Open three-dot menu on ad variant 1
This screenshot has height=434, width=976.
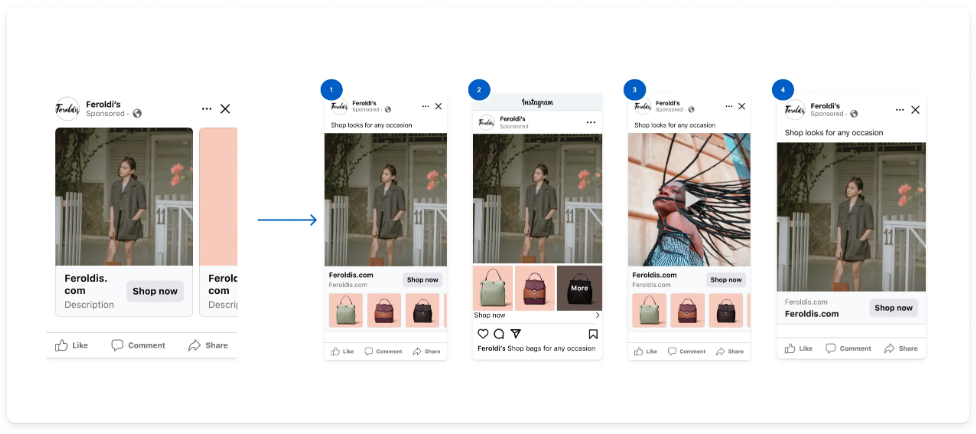click(x=426, y=106)
